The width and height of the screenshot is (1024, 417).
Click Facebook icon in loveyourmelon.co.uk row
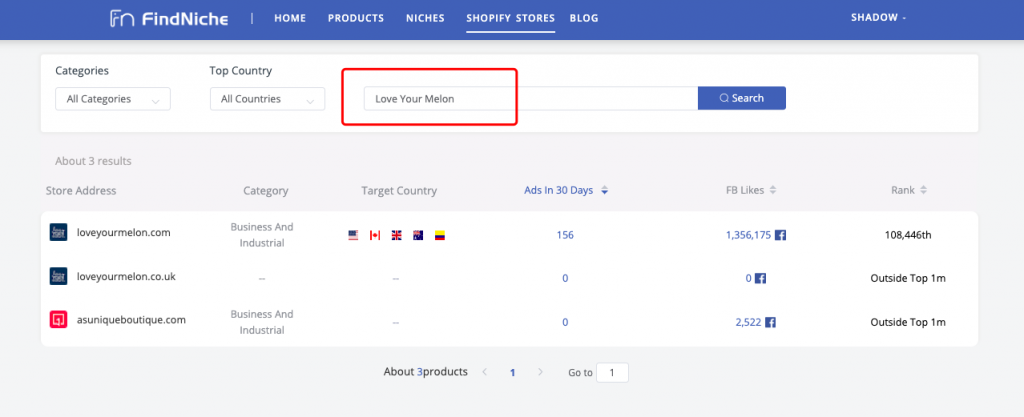(760, 279)
